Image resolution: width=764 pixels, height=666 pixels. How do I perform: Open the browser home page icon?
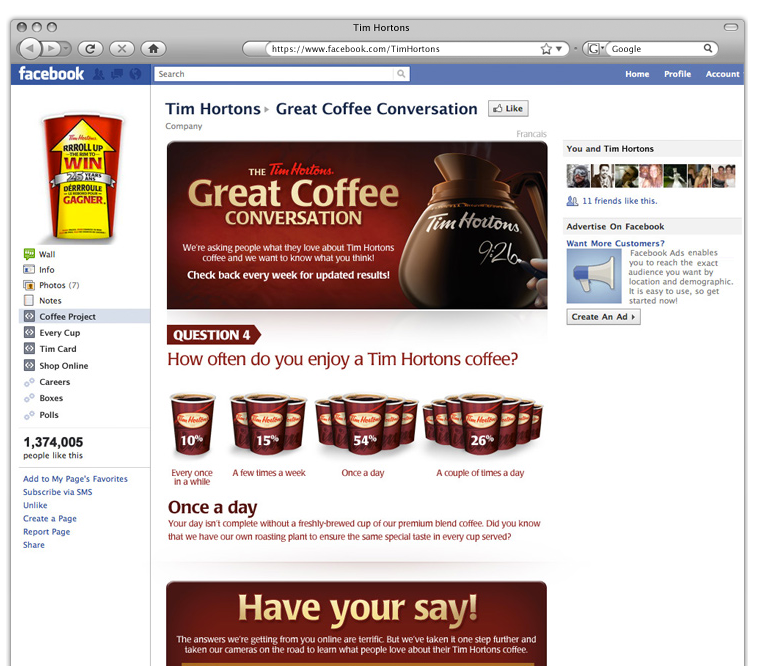[x=153, y=49]
